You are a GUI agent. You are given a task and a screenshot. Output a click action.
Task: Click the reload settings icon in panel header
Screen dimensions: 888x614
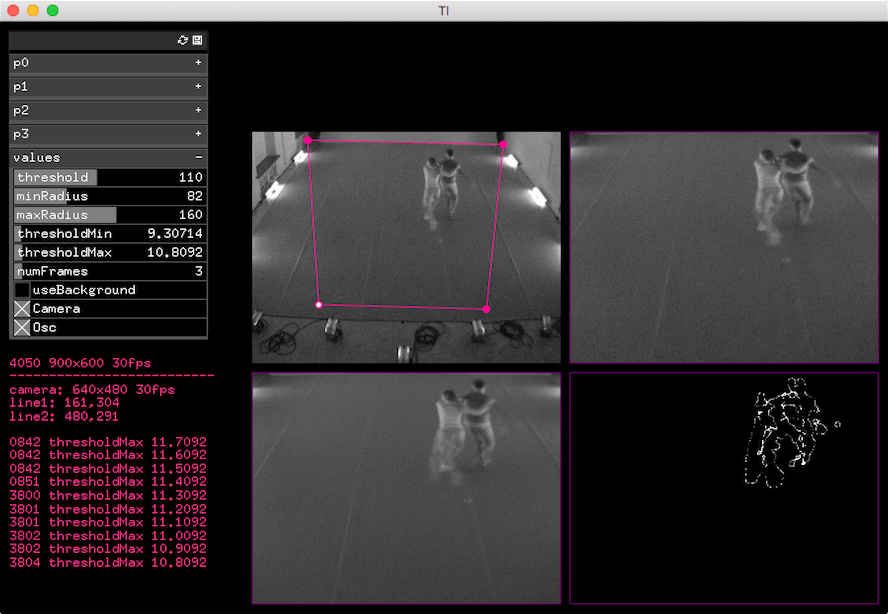pos(182,40)
